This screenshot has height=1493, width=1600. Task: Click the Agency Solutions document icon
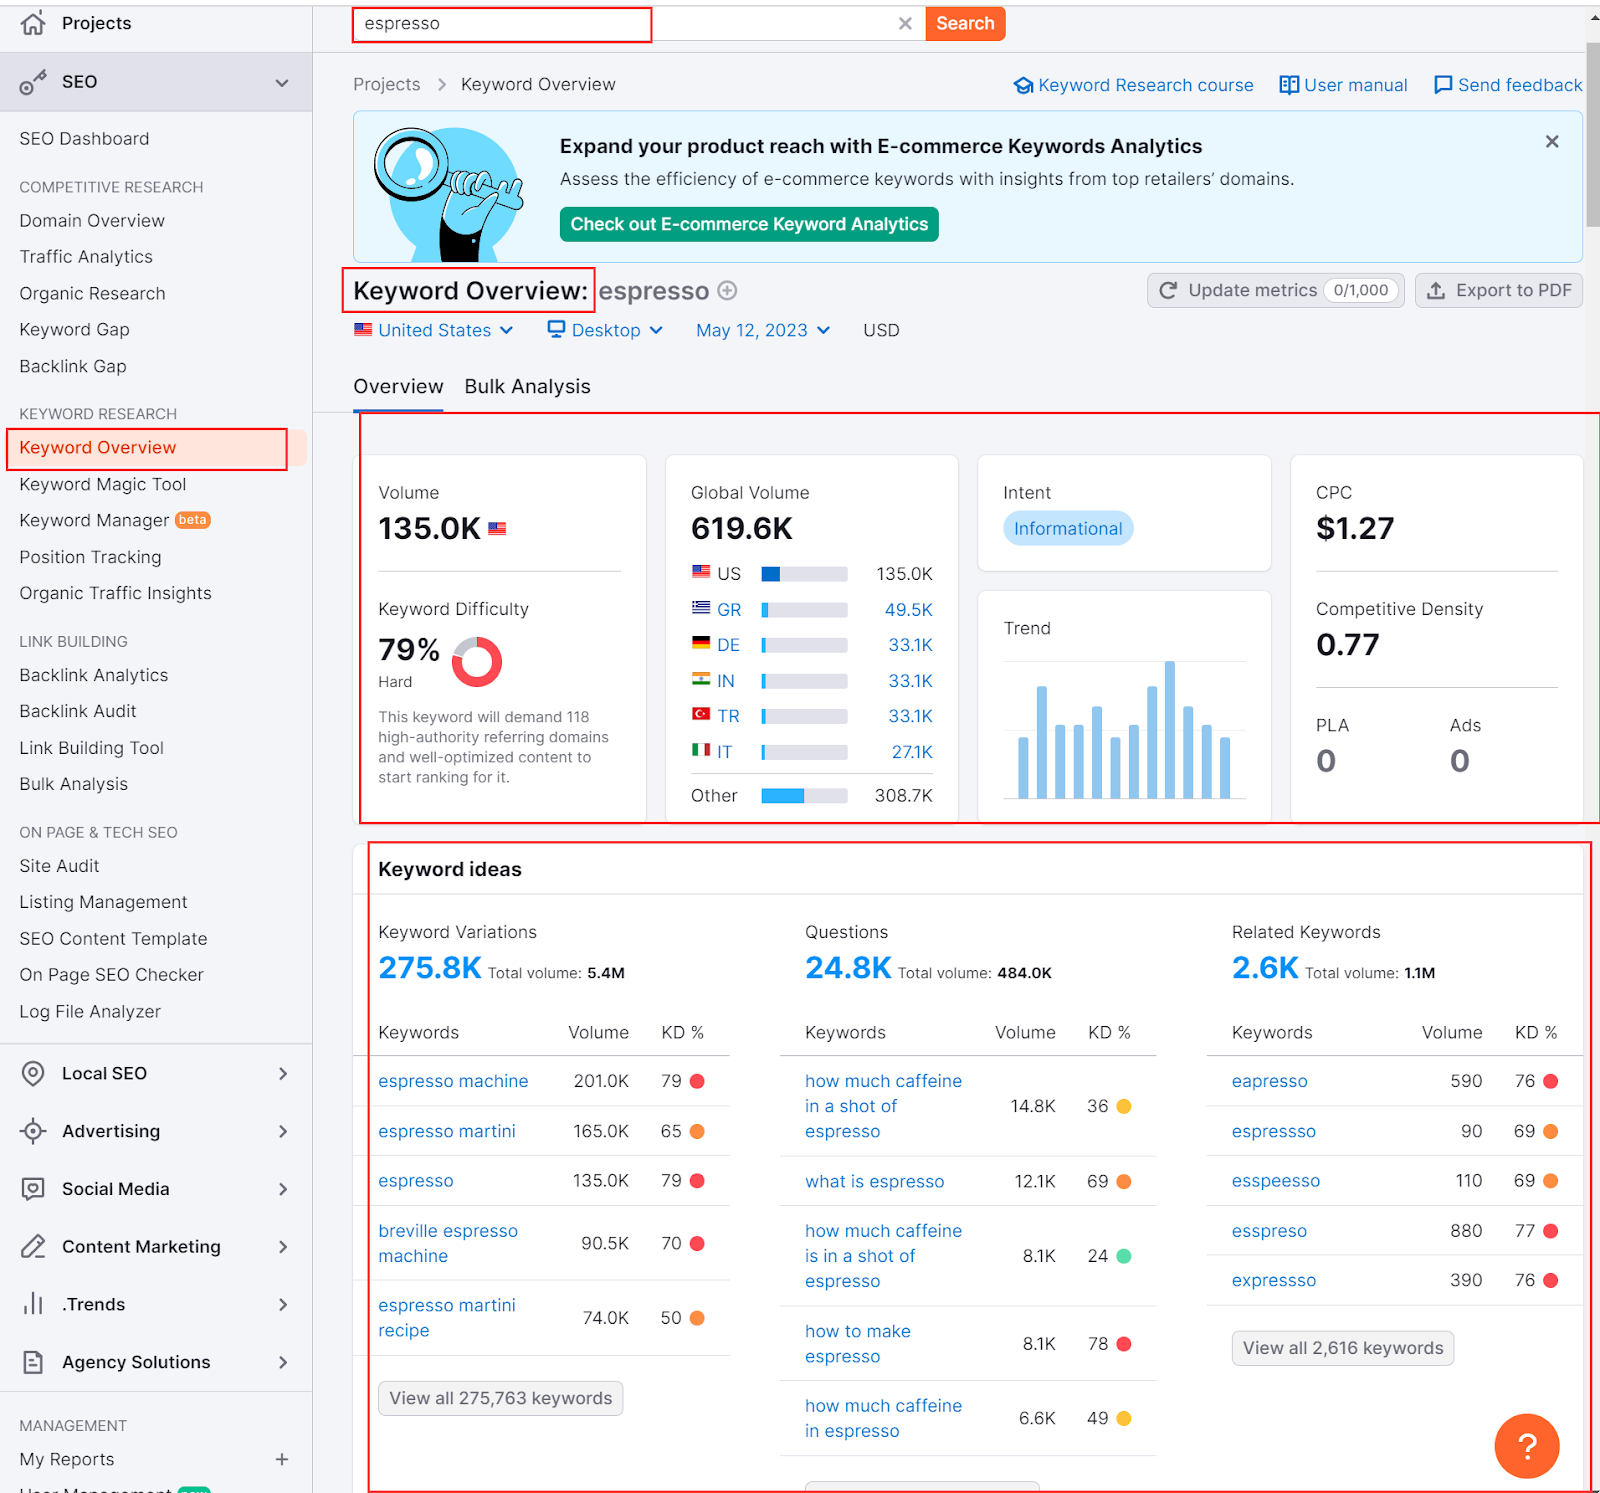point(33,1362)
